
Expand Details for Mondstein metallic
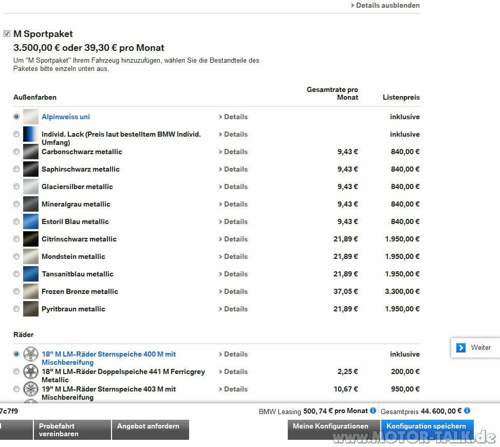pos(233,257)
